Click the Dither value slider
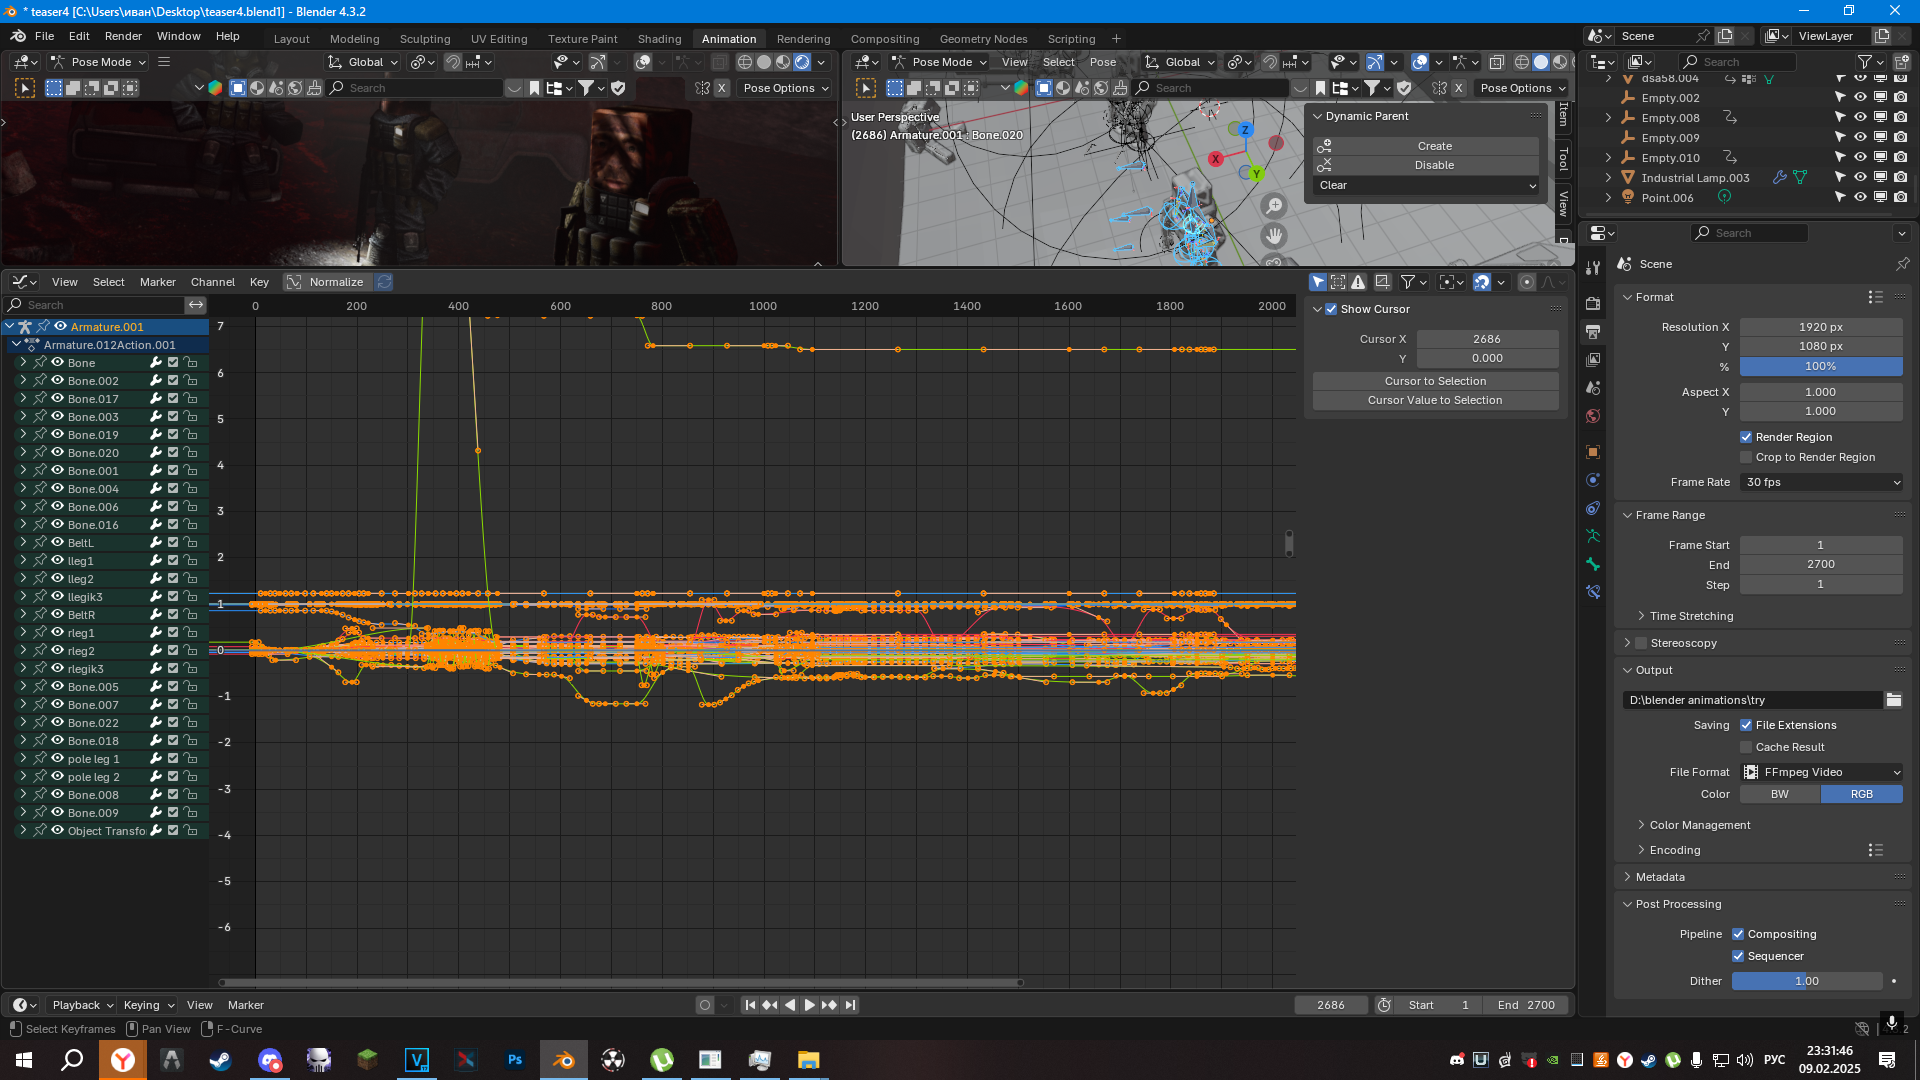Screen dimensions: 1920x1080 (x=1806, y=981)
